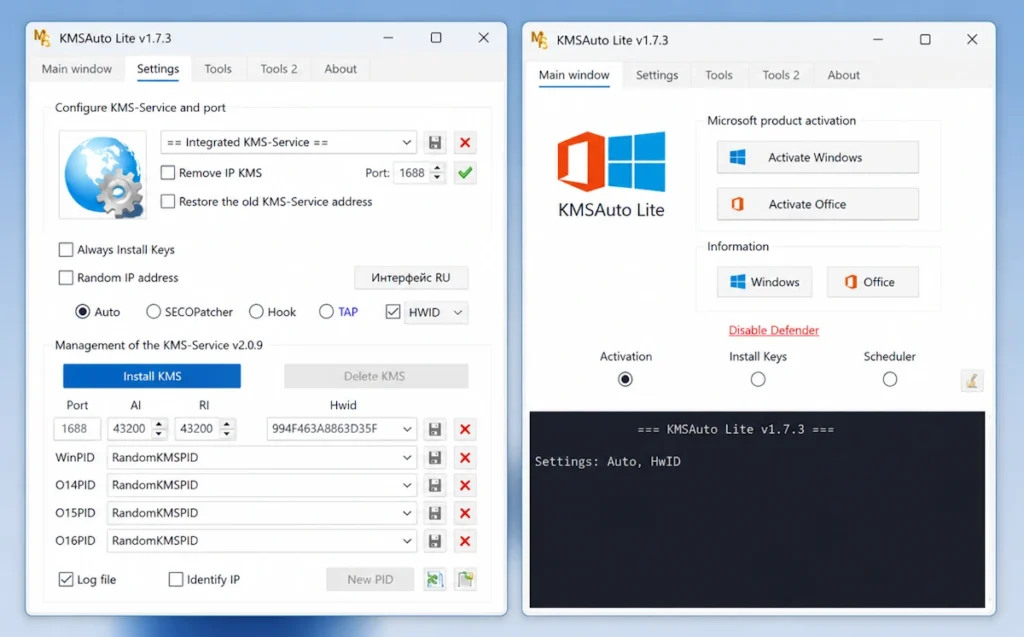
Task: Open Tools tab in the Main window
Action: [x=718, y=75]
